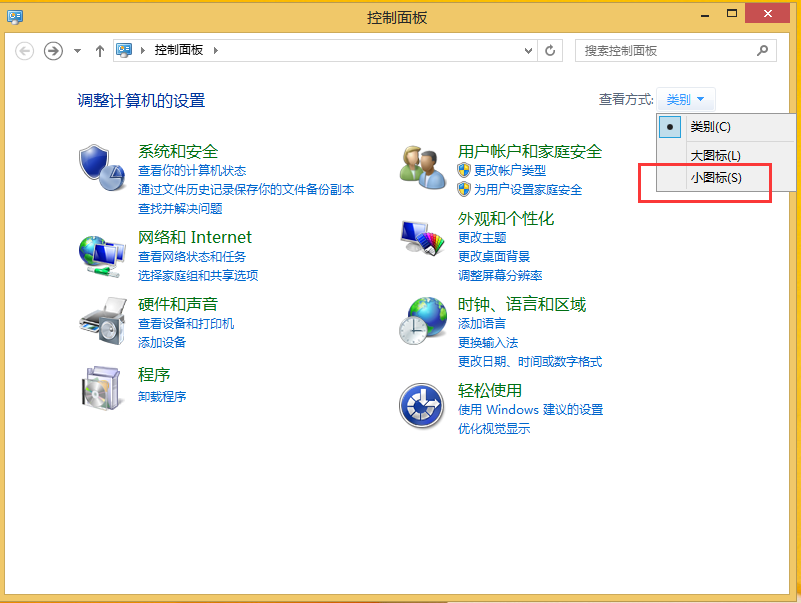Open 查看你的计算机状态 link
Viewport: 801px width, 603px height.
pos(192,171)
